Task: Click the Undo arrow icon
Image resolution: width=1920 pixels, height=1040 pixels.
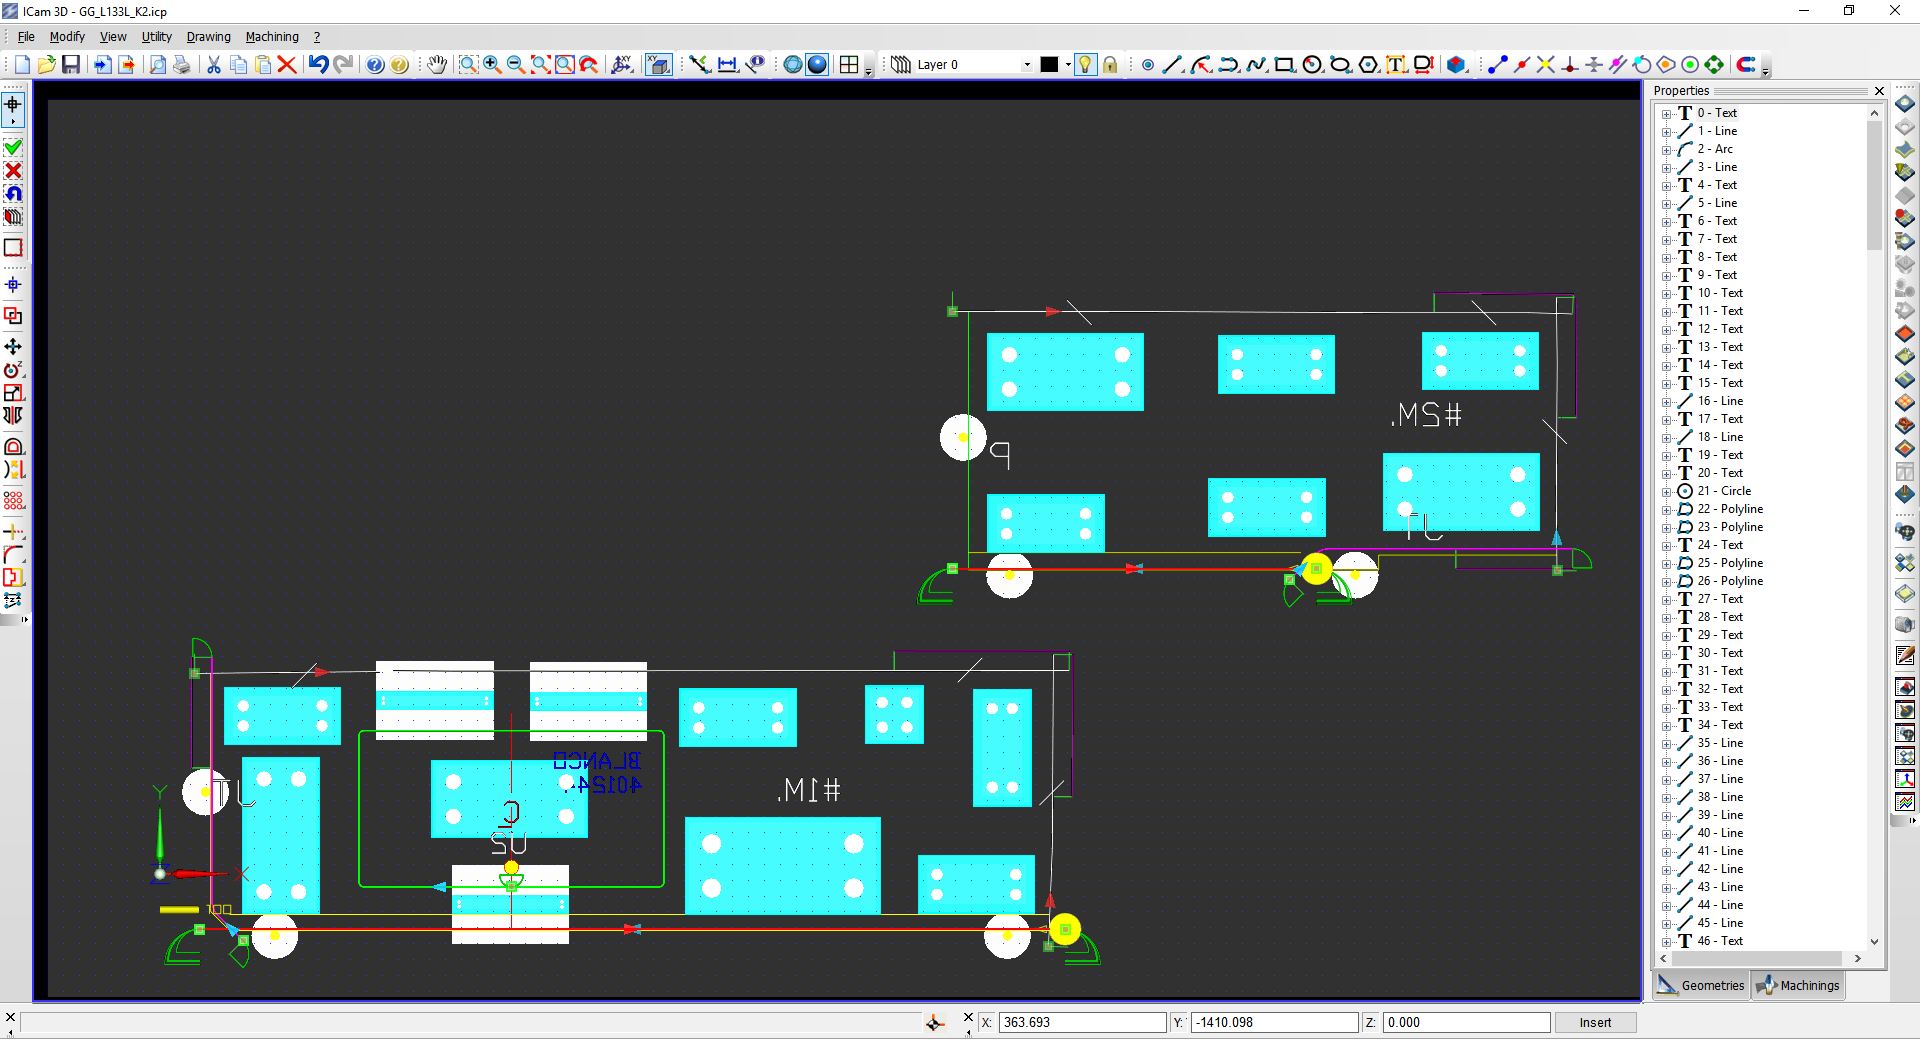Action: (x=318, y=65)
